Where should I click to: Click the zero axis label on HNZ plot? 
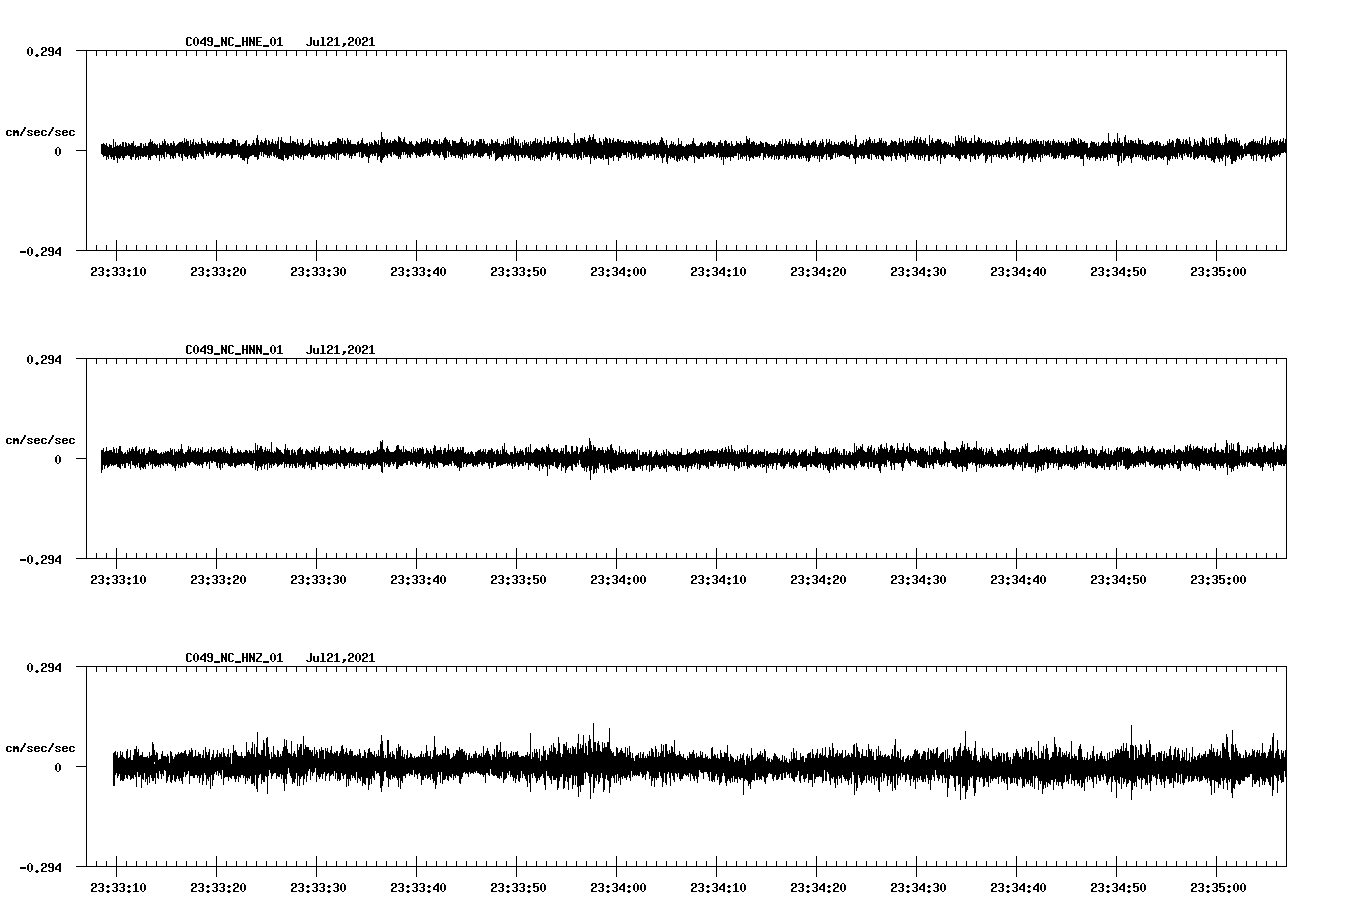coord(58,767)
